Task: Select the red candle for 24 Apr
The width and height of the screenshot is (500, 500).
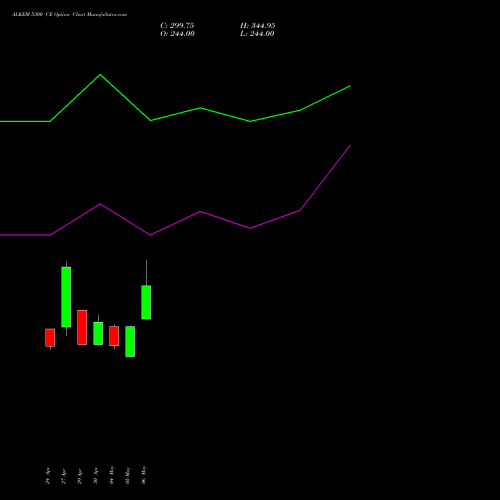Action: pyautogui.click(x=50, y=338)
